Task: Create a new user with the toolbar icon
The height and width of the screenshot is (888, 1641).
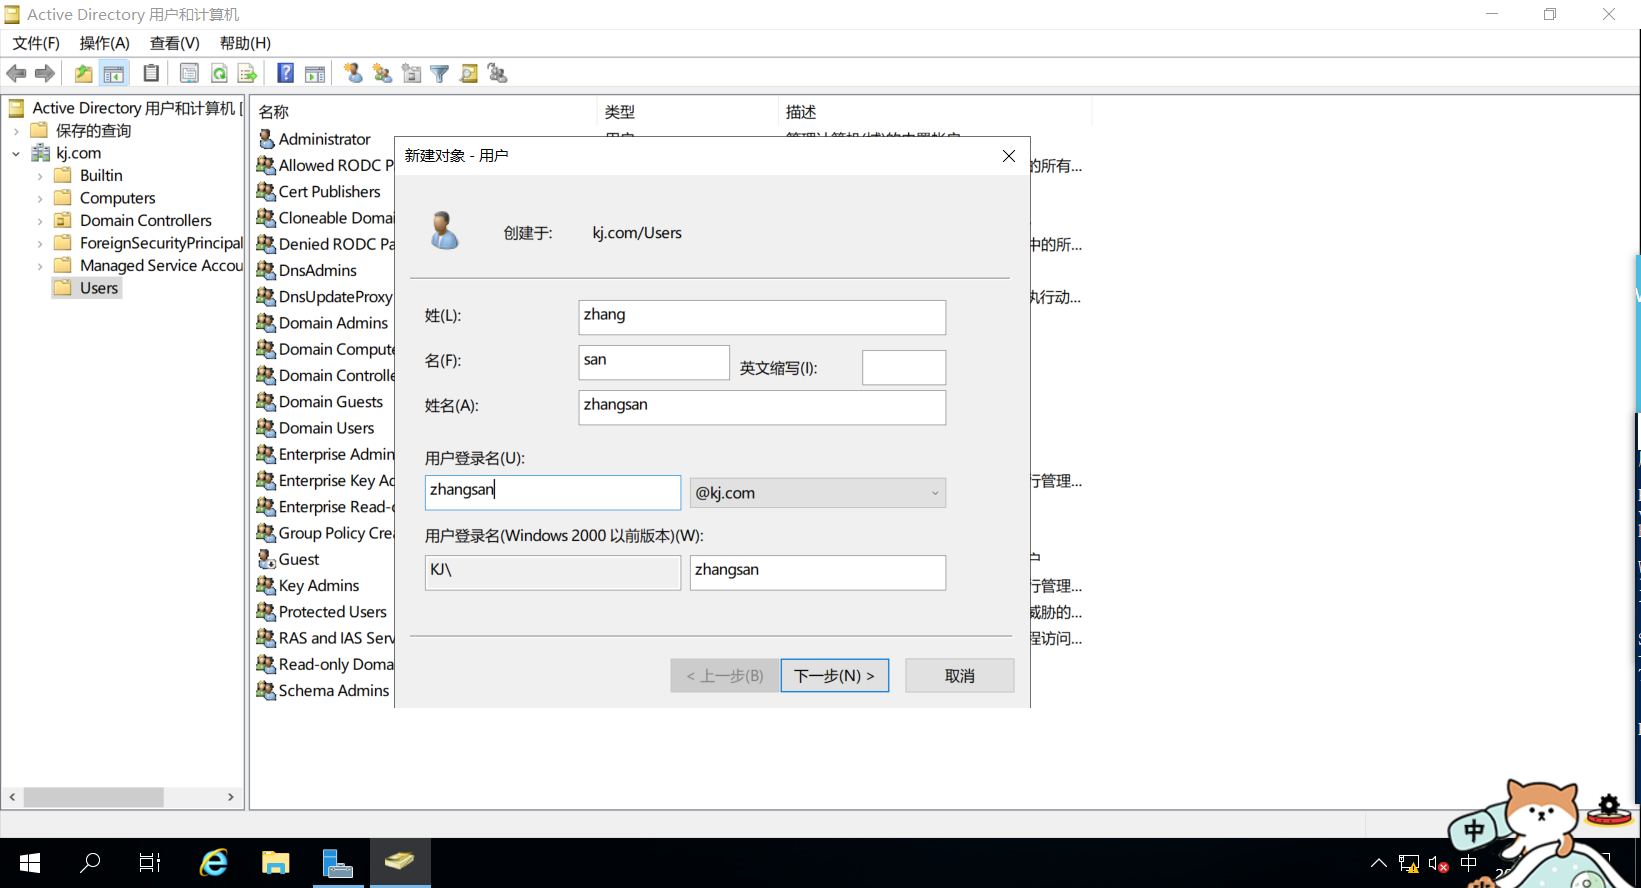Action: pos(353,73)
